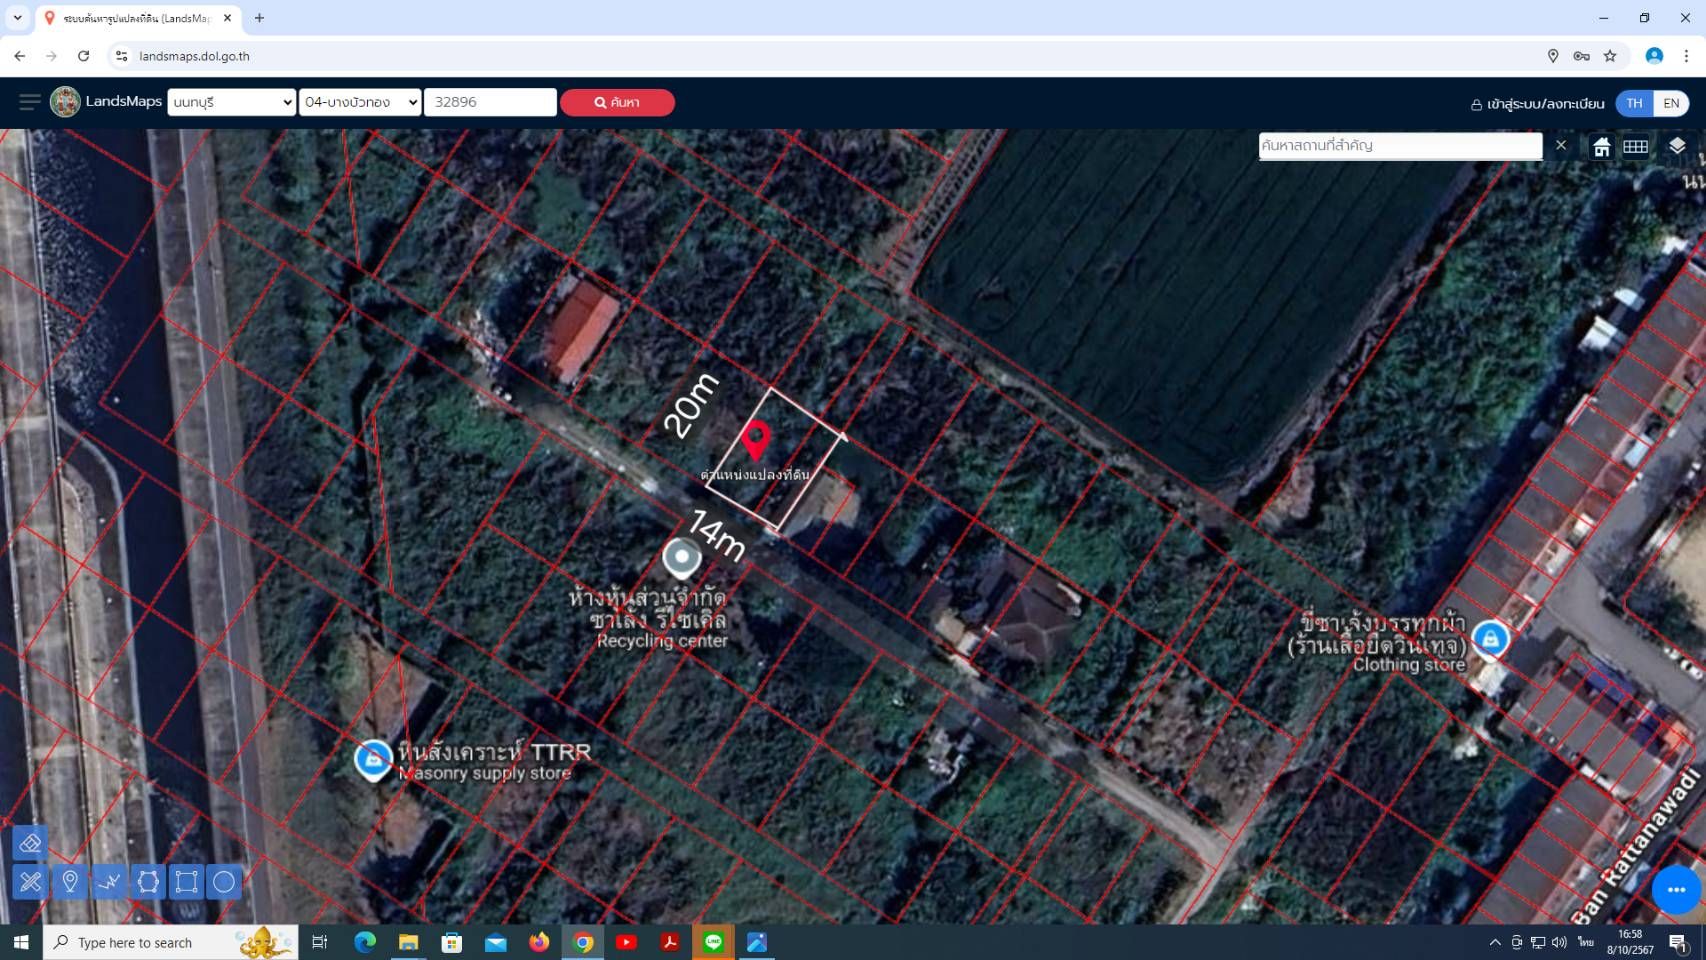Click the address bar landsmaps.dol.go.th
Screen dimensions: 1706x960
(195, 56)
